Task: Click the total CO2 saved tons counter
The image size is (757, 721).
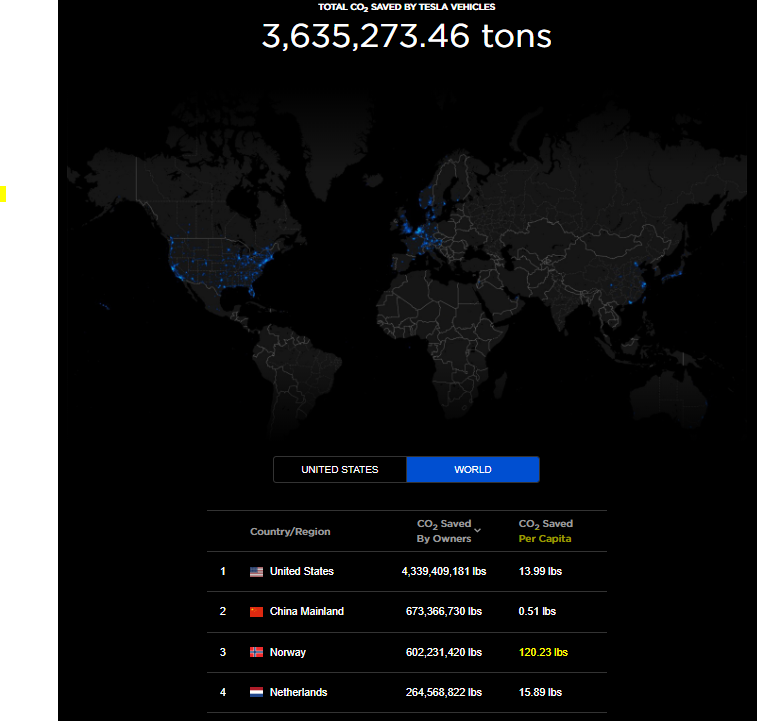Action: 406,36
